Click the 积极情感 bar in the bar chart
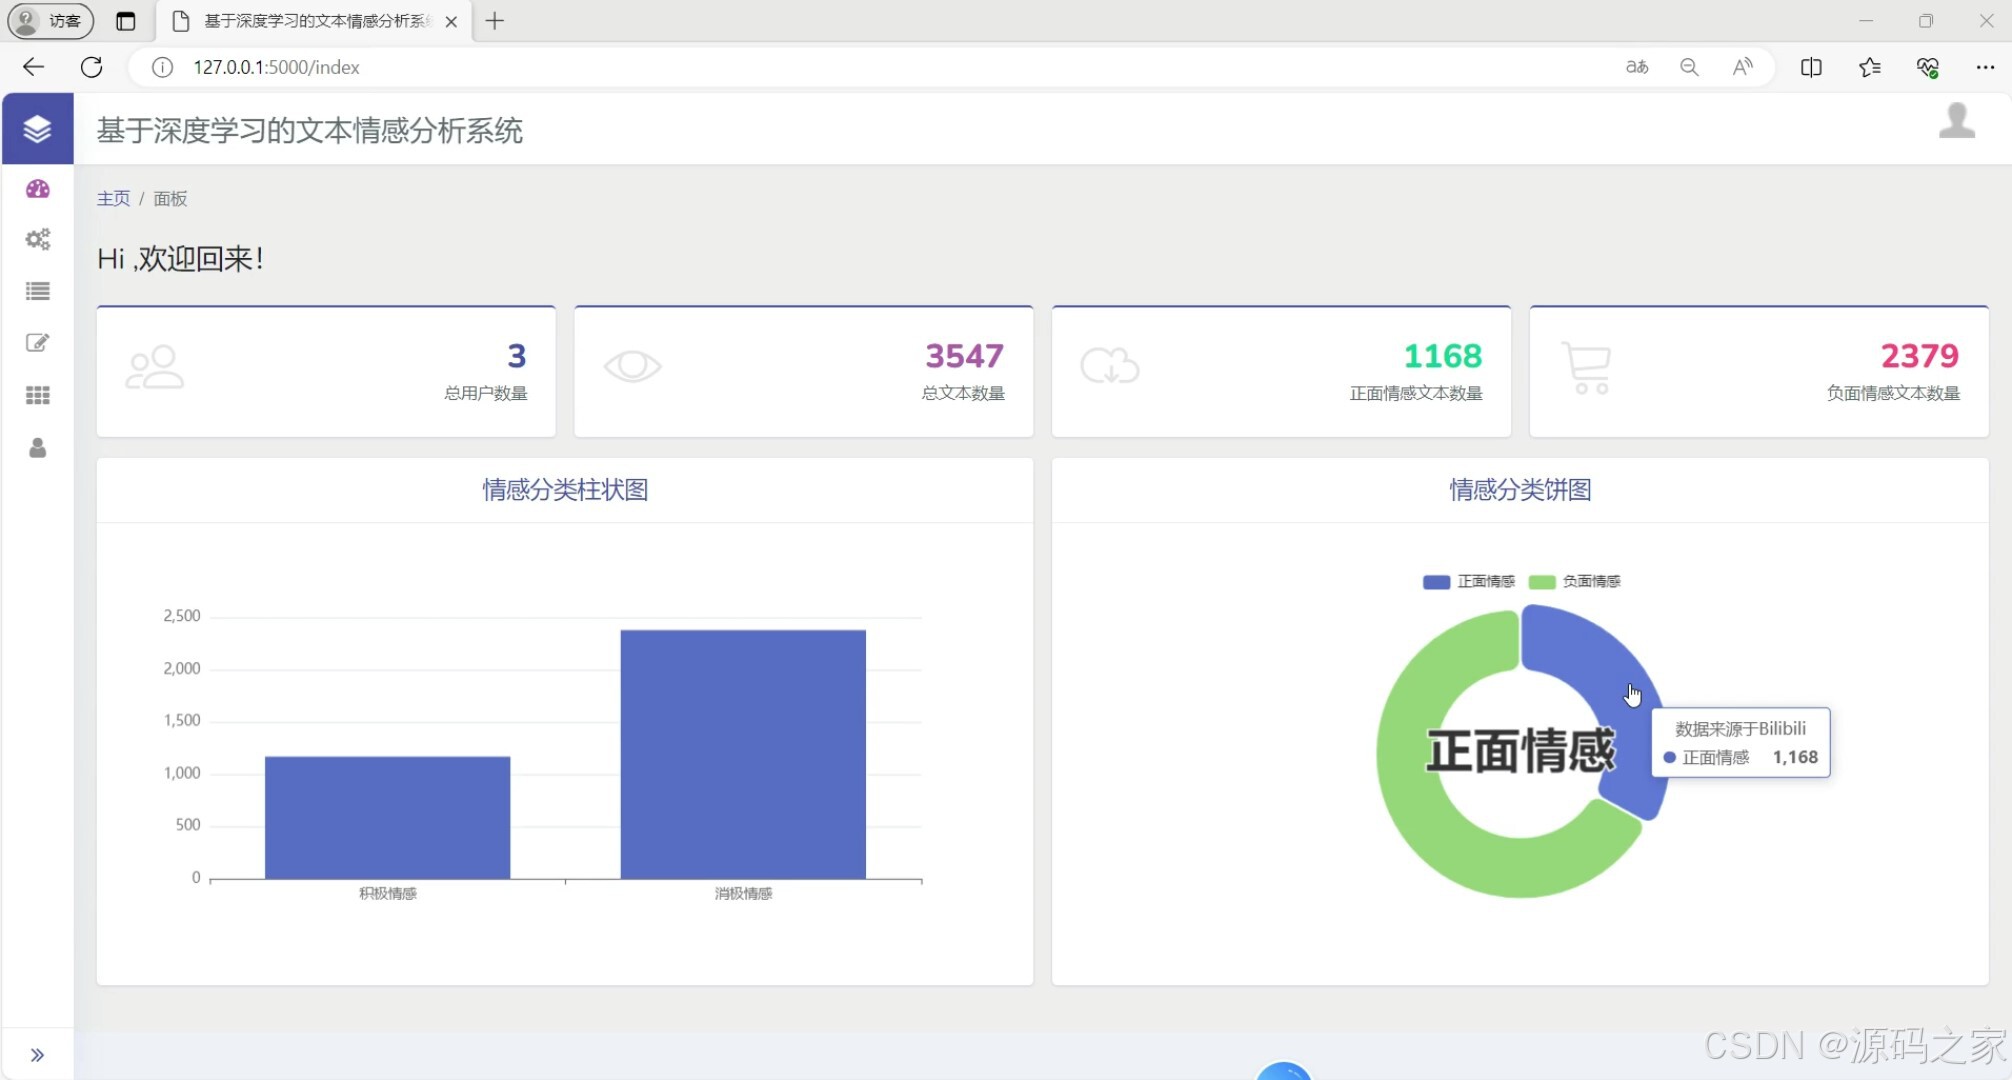This screenshot has width=2012, height=1080. [x=387, y=818]
